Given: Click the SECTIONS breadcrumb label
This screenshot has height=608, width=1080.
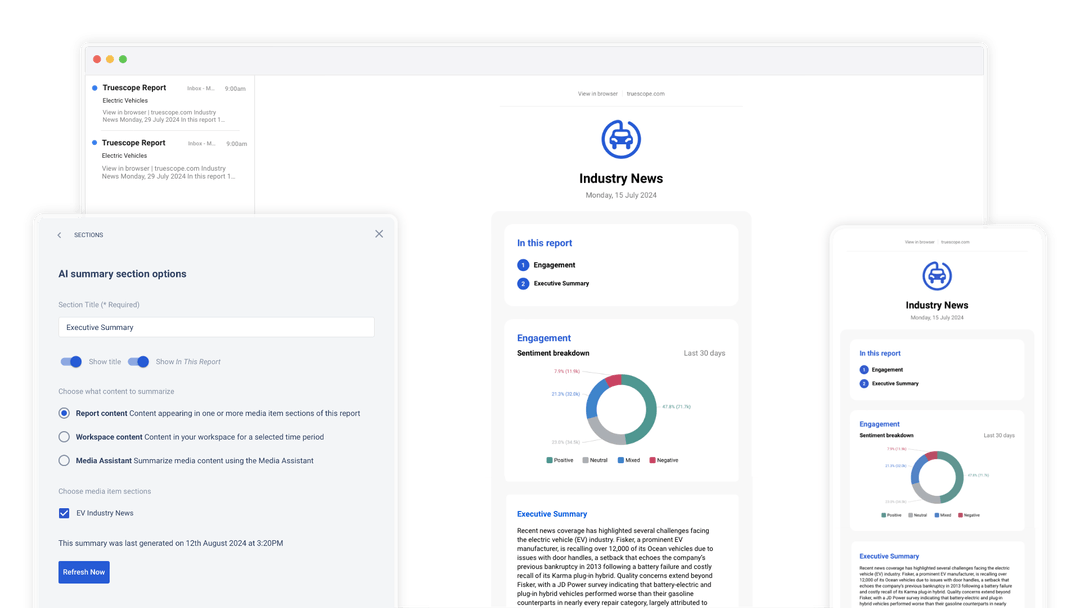Looking at the screenshot, I should pyautogui.click(x=88, y=234).
